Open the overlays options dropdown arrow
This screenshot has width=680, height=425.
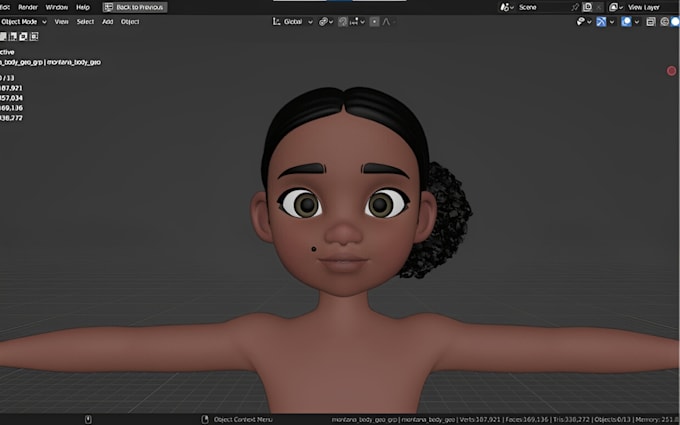(637, 22)
